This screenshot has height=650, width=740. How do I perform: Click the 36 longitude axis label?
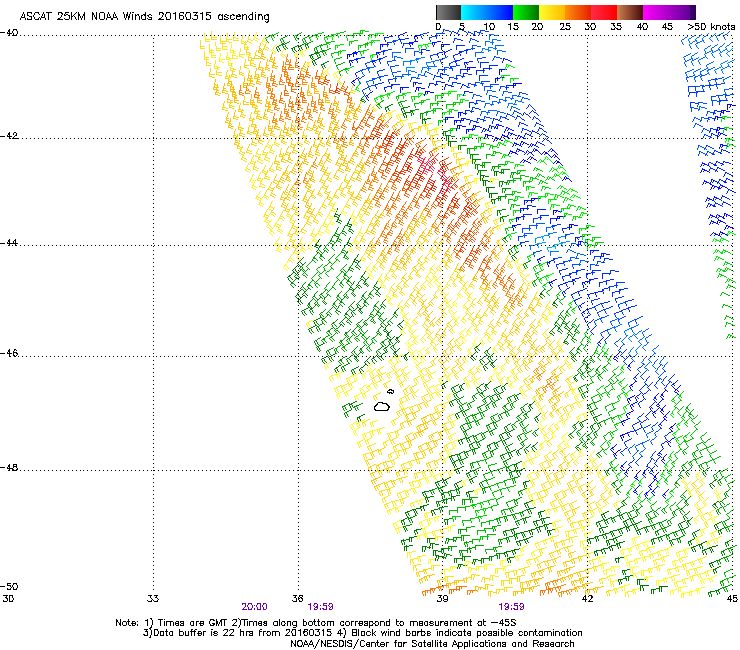[x=297, y=599]
